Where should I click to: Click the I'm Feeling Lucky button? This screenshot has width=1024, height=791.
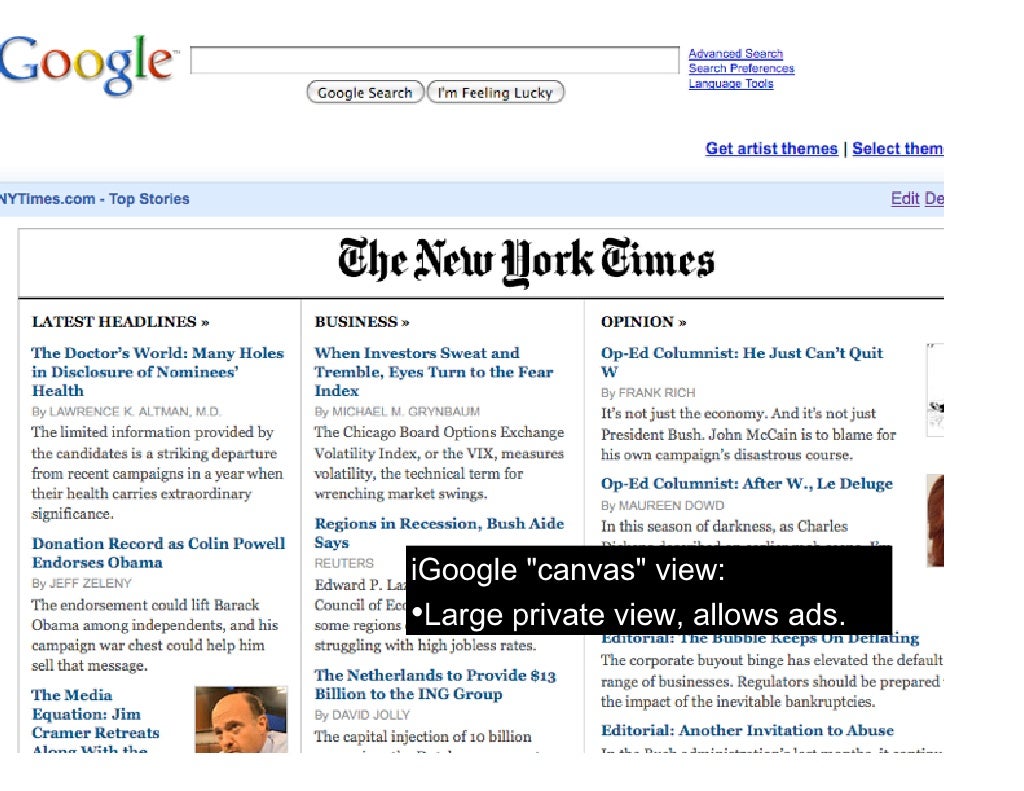496,93
